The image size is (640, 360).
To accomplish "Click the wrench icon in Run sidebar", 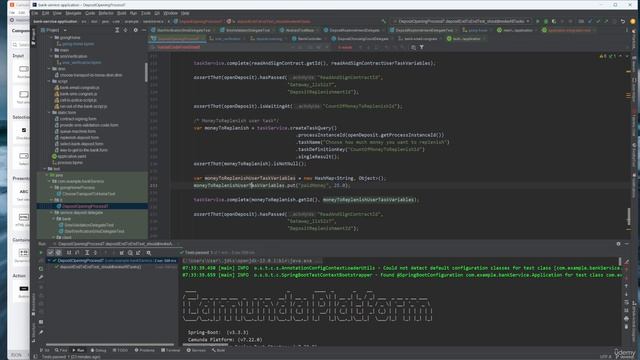I will click(41, 278).
